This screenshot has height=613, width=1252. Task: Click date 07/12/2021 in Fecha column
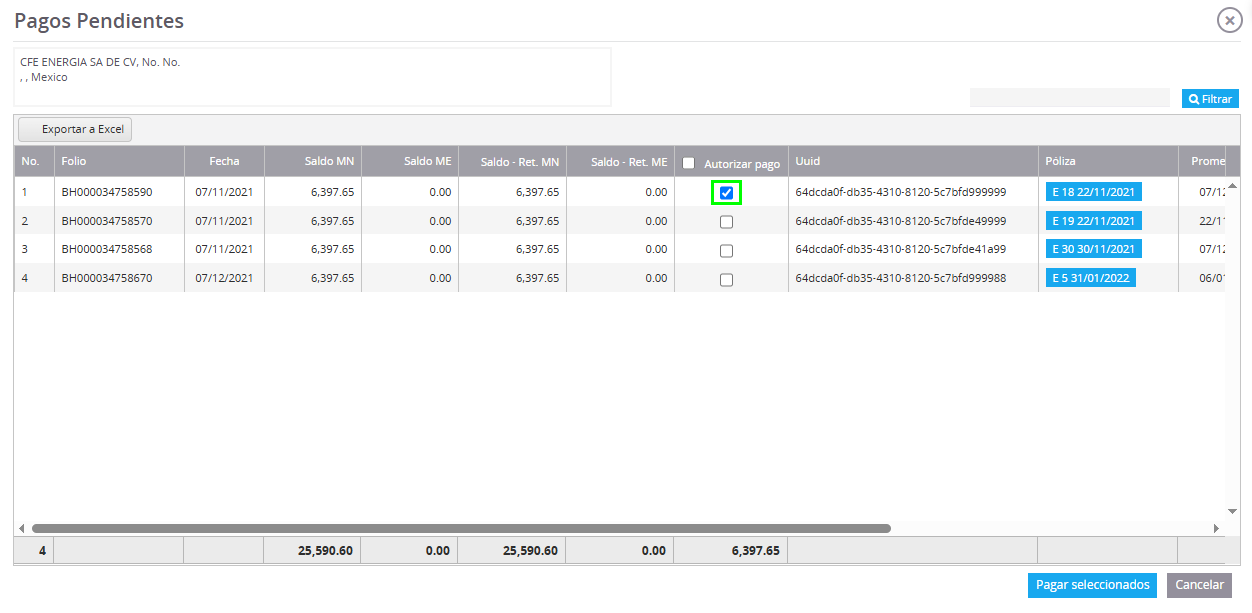click(x=224, y=278)
